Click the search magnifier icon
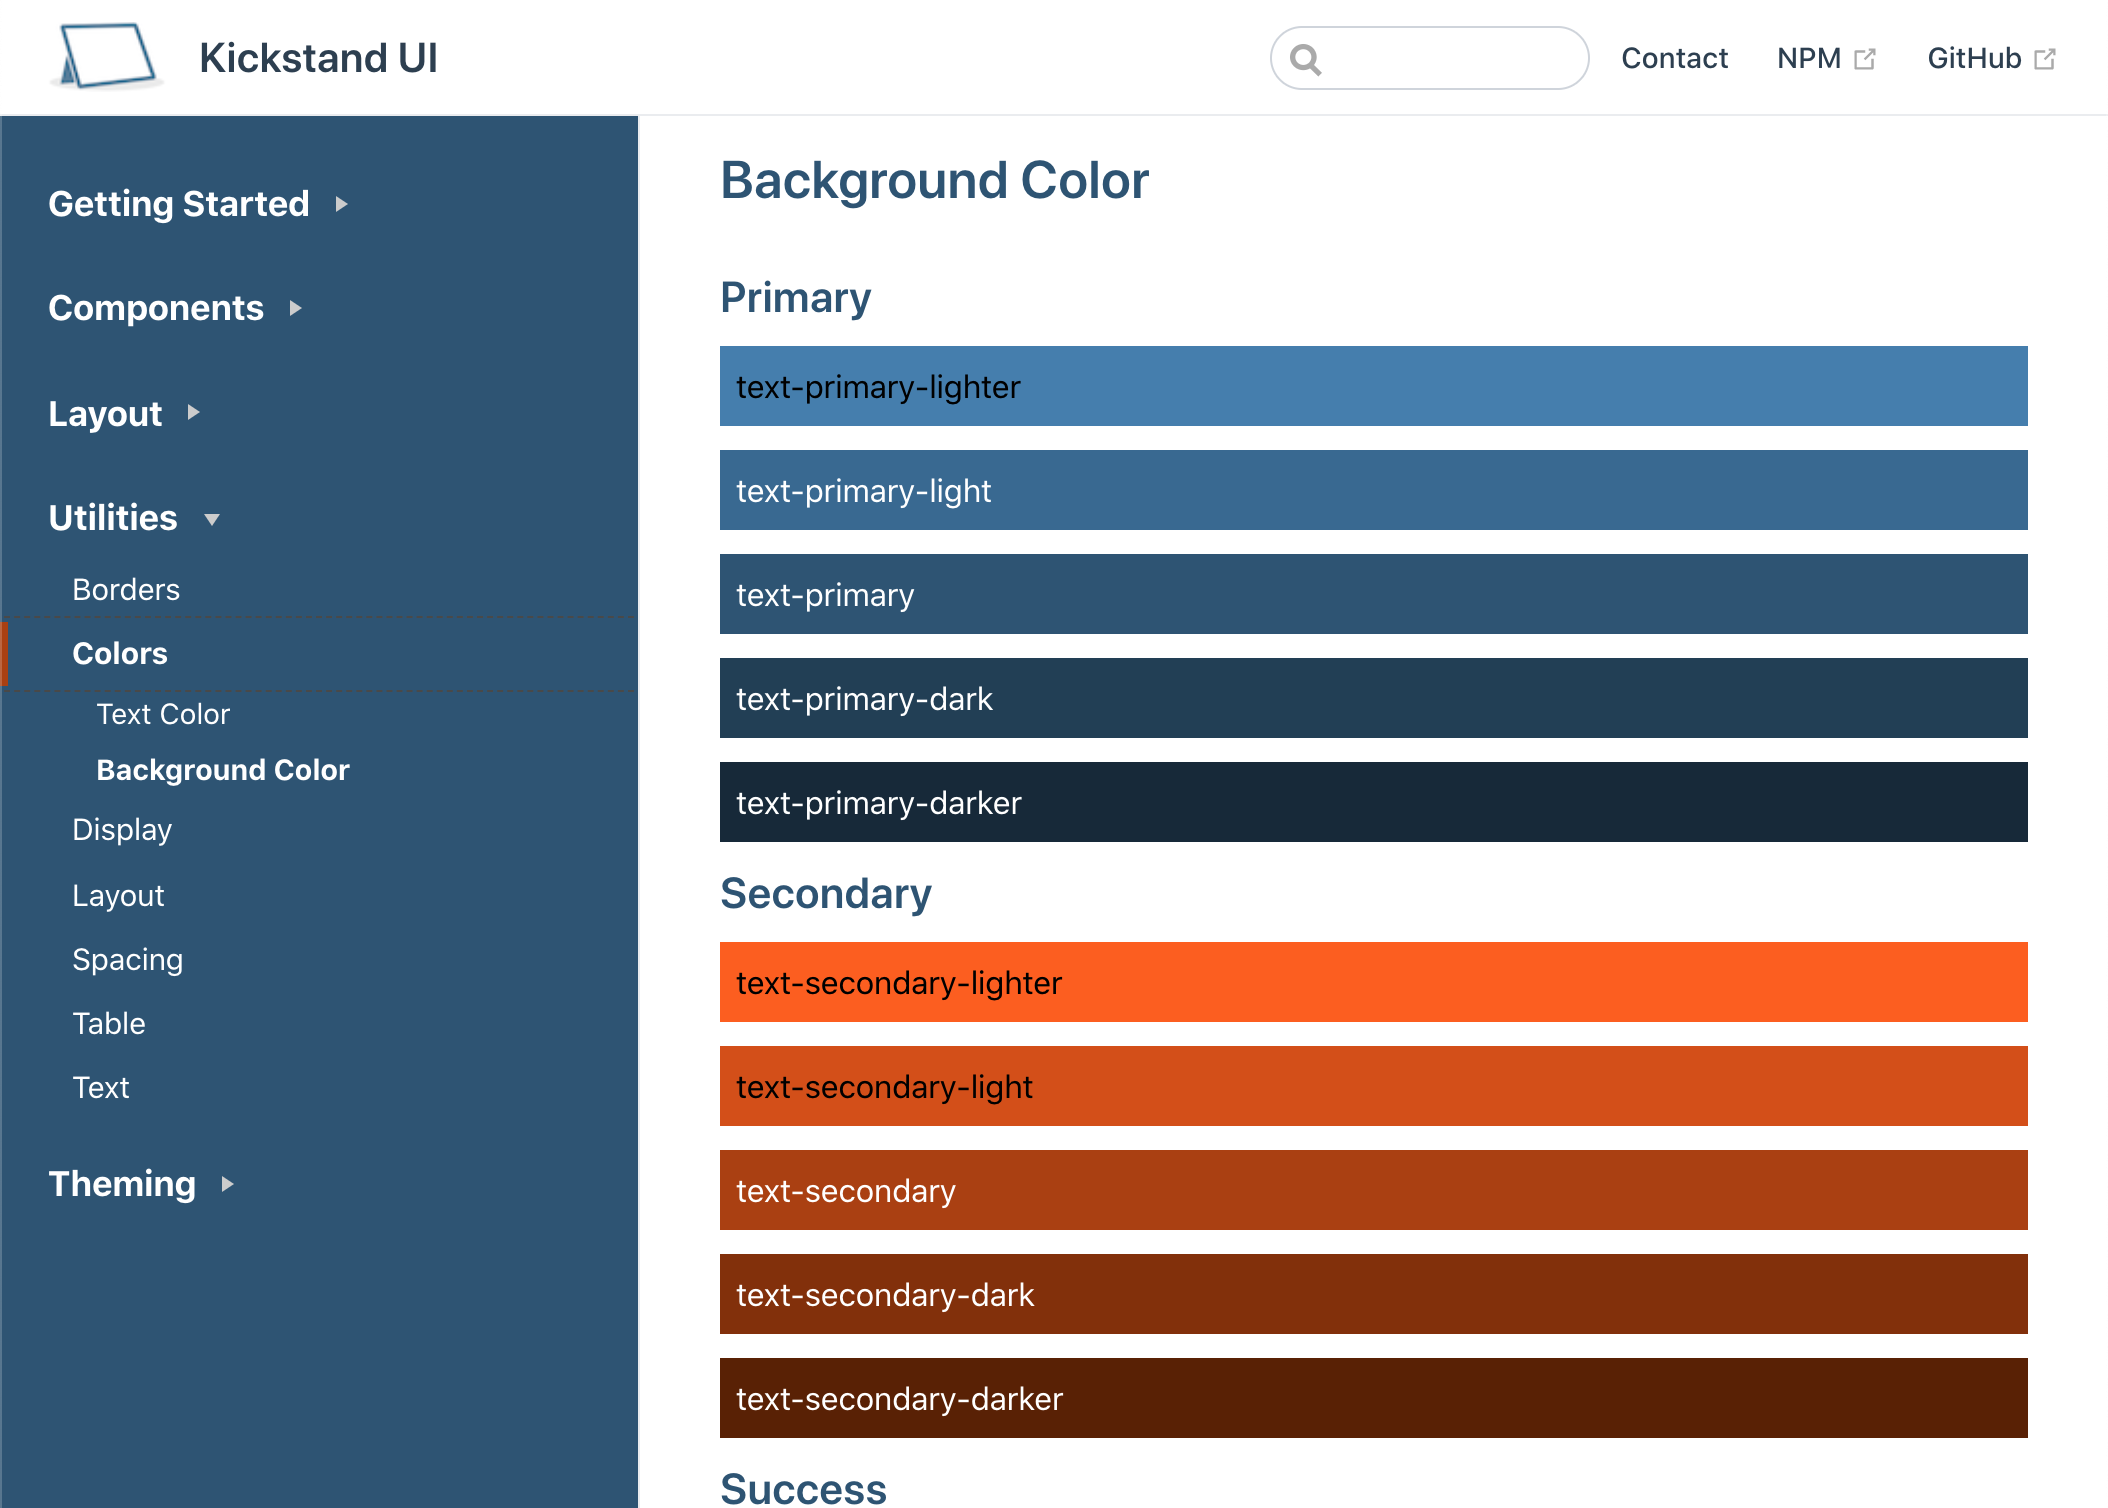Viewport: 2108px width, 1508px height. (x=1307, y=60)
